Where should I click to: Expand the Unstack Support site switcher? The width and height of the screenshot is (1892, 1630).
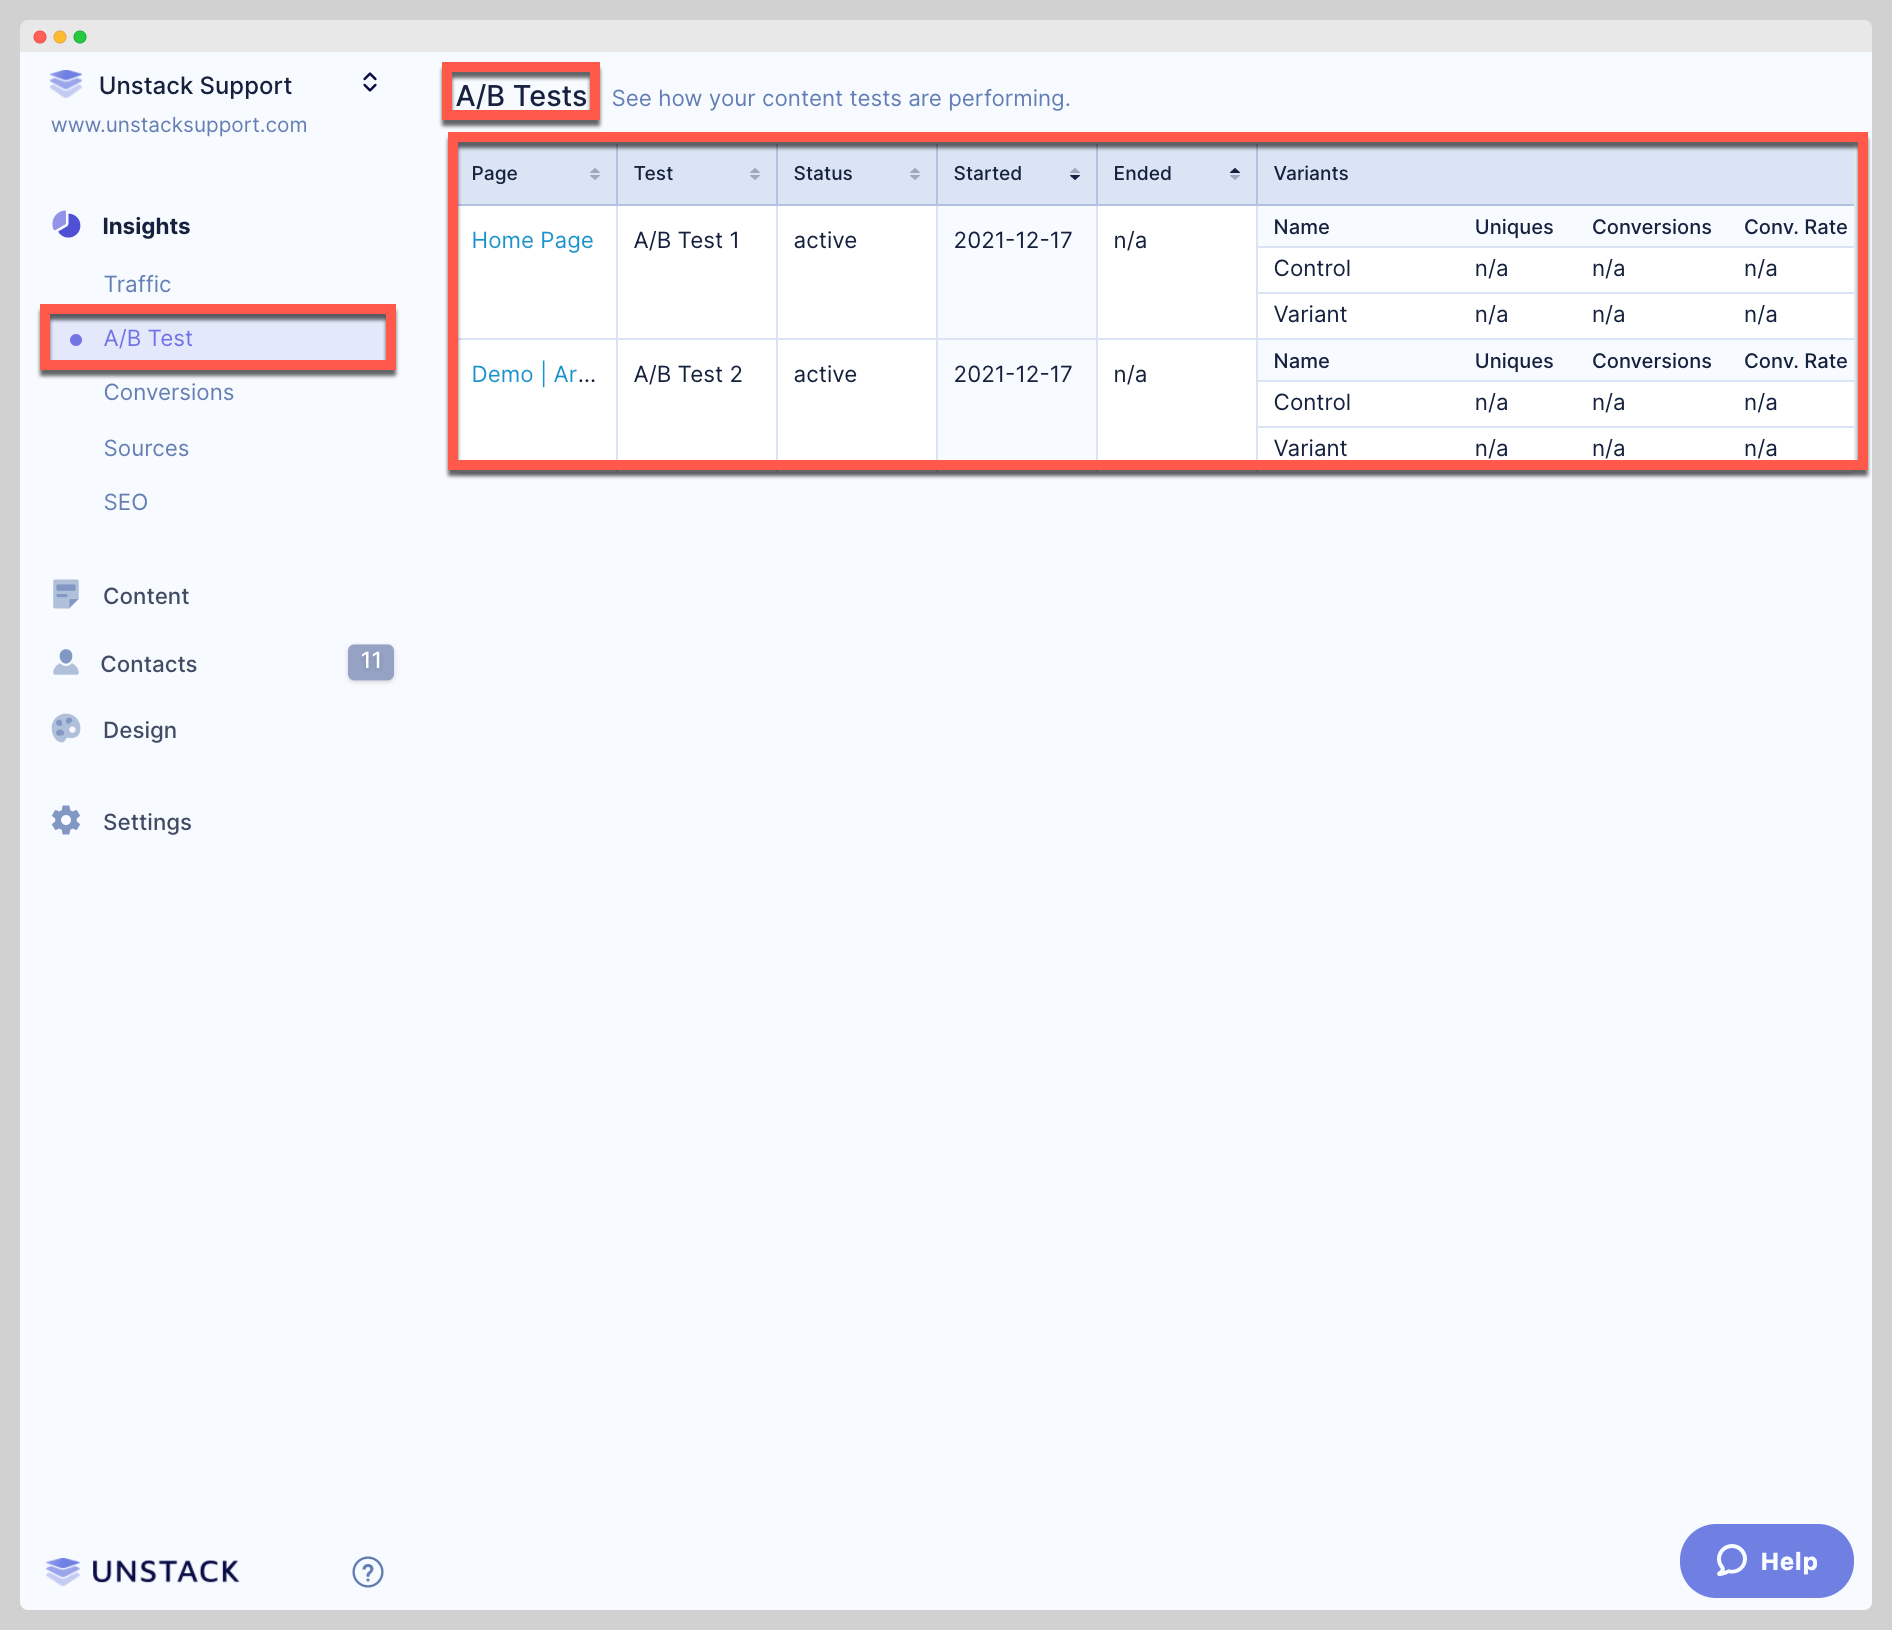(x=369, y=83)
